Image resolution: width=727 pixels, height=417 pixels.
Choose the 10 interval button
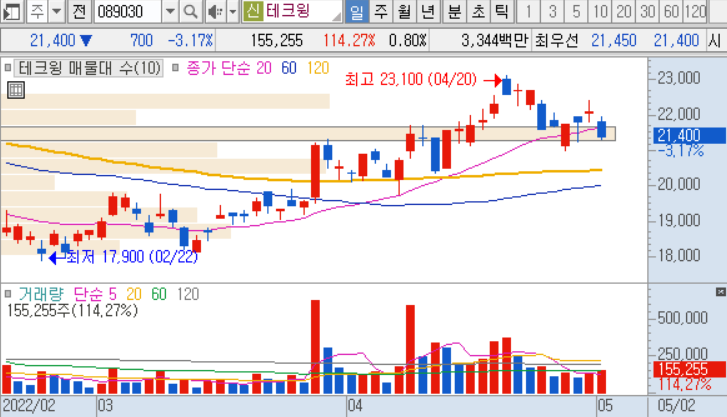pos(600,11)
